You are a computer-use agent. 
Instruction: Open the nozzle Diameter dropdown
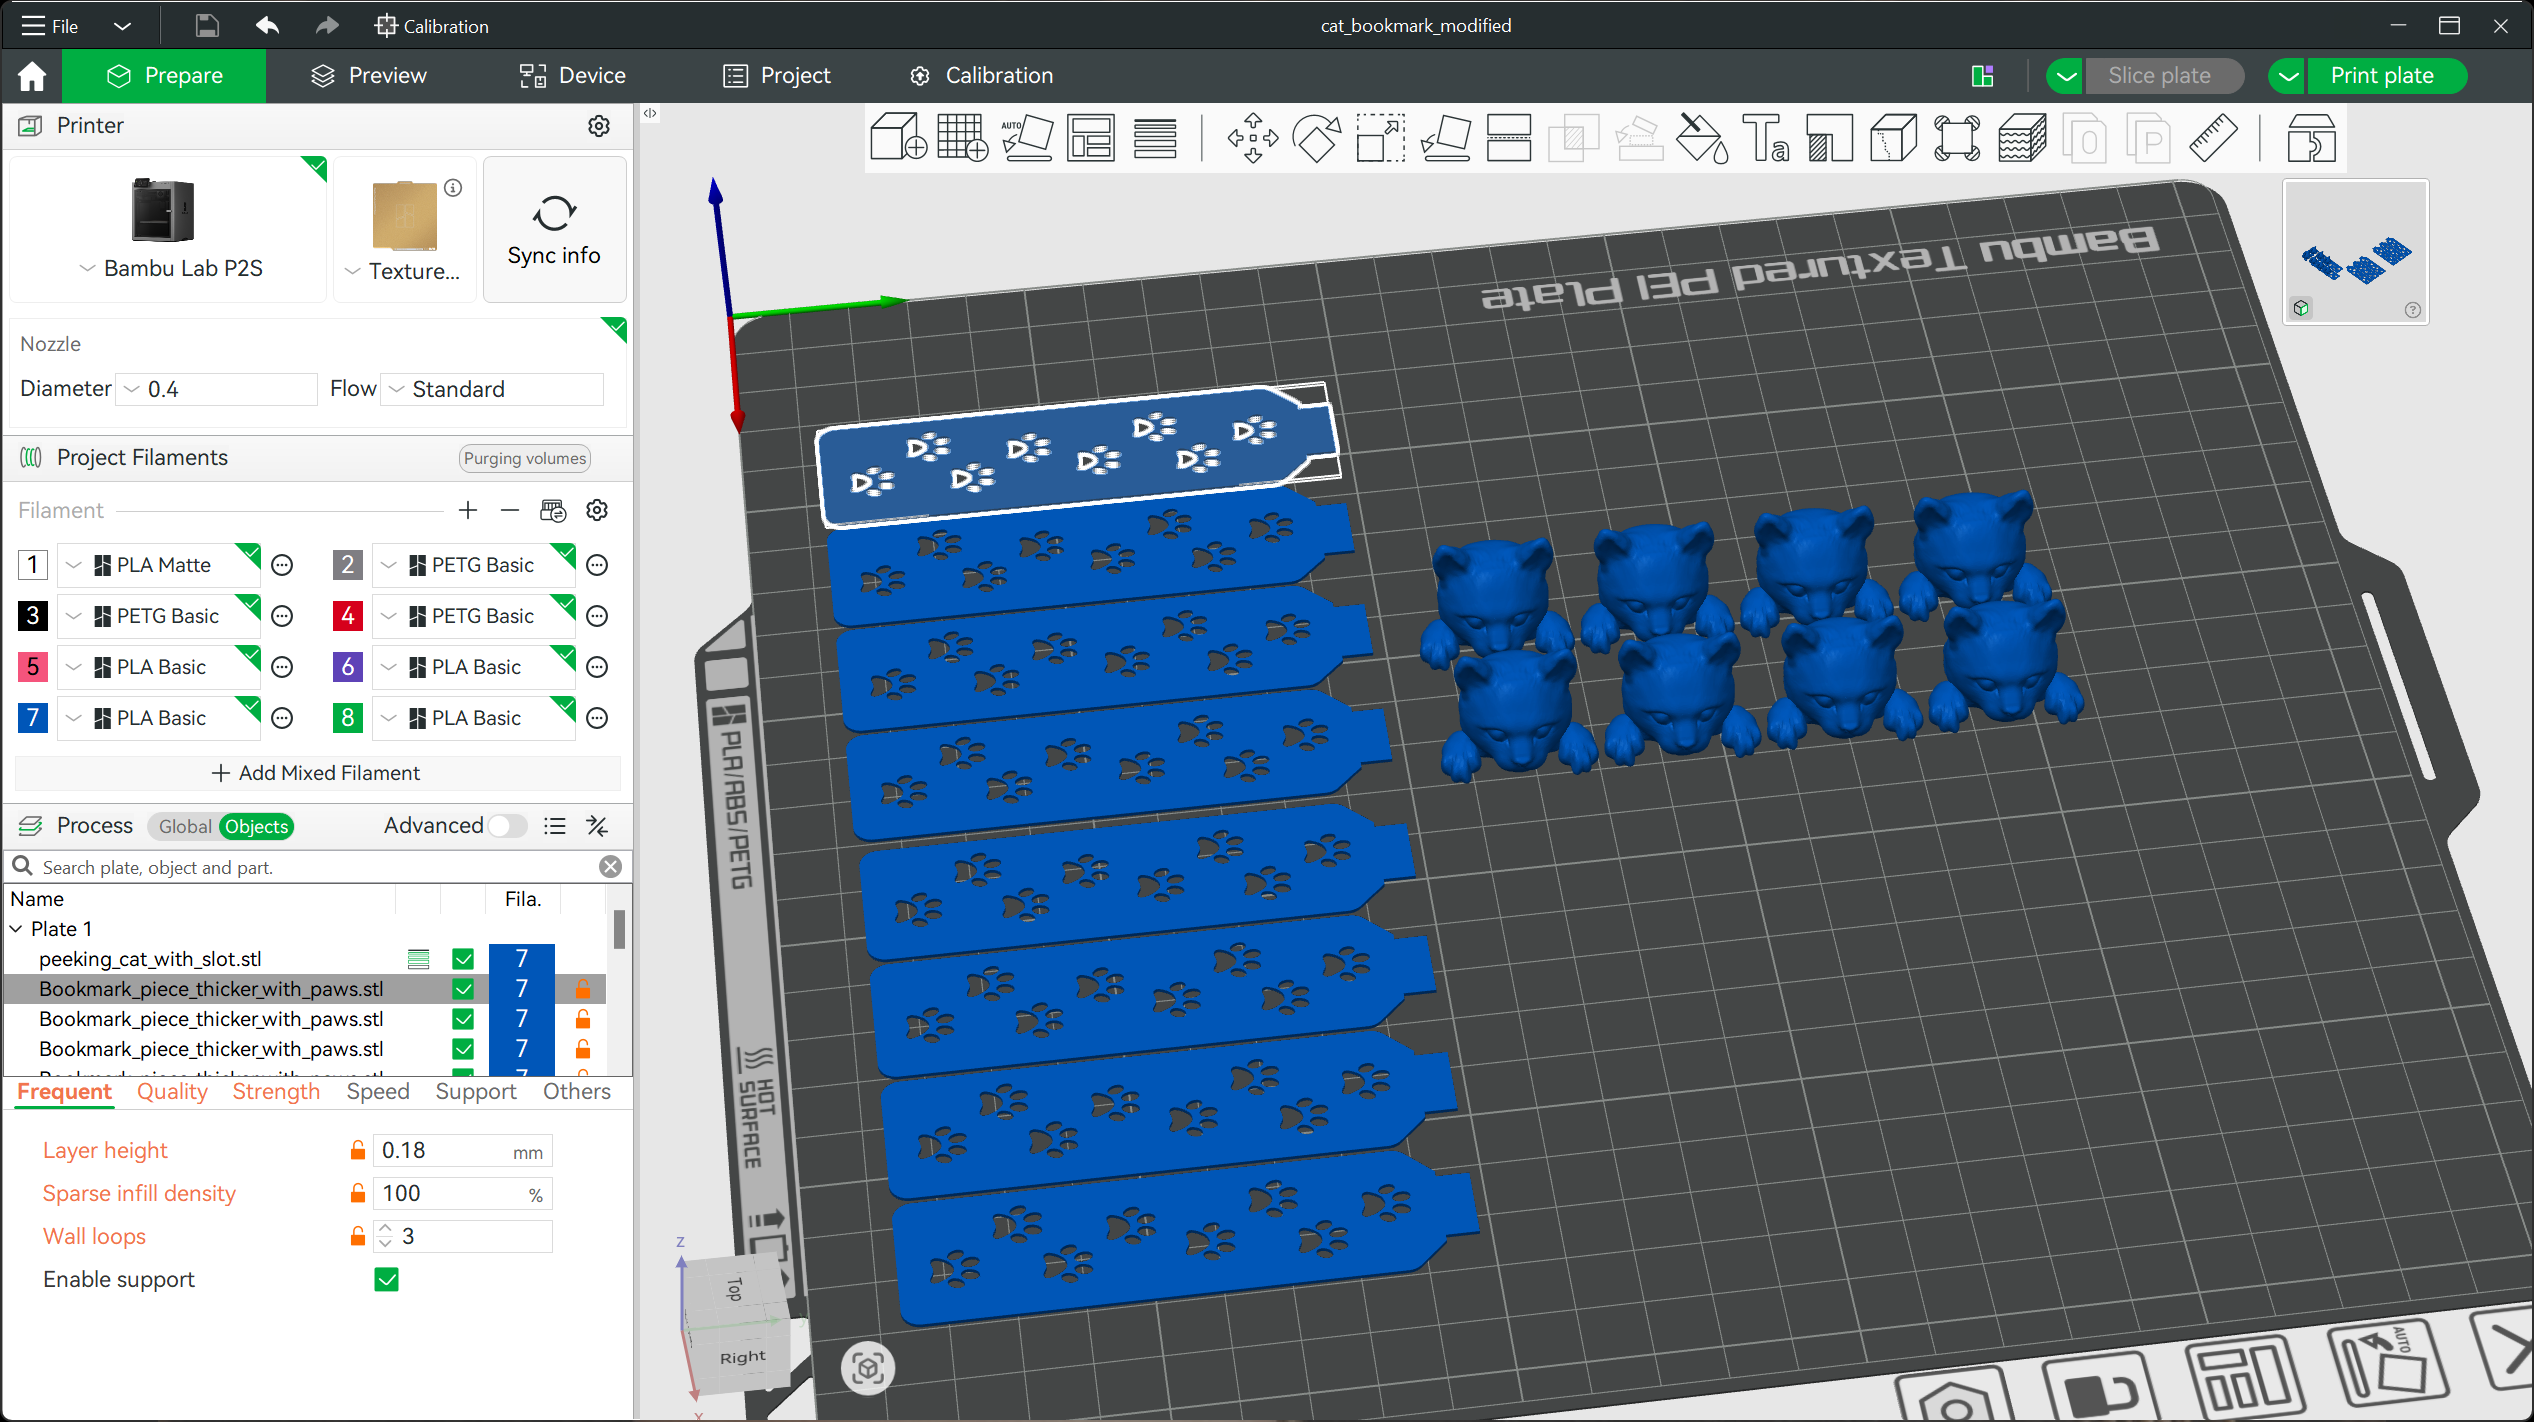point(218,389)
